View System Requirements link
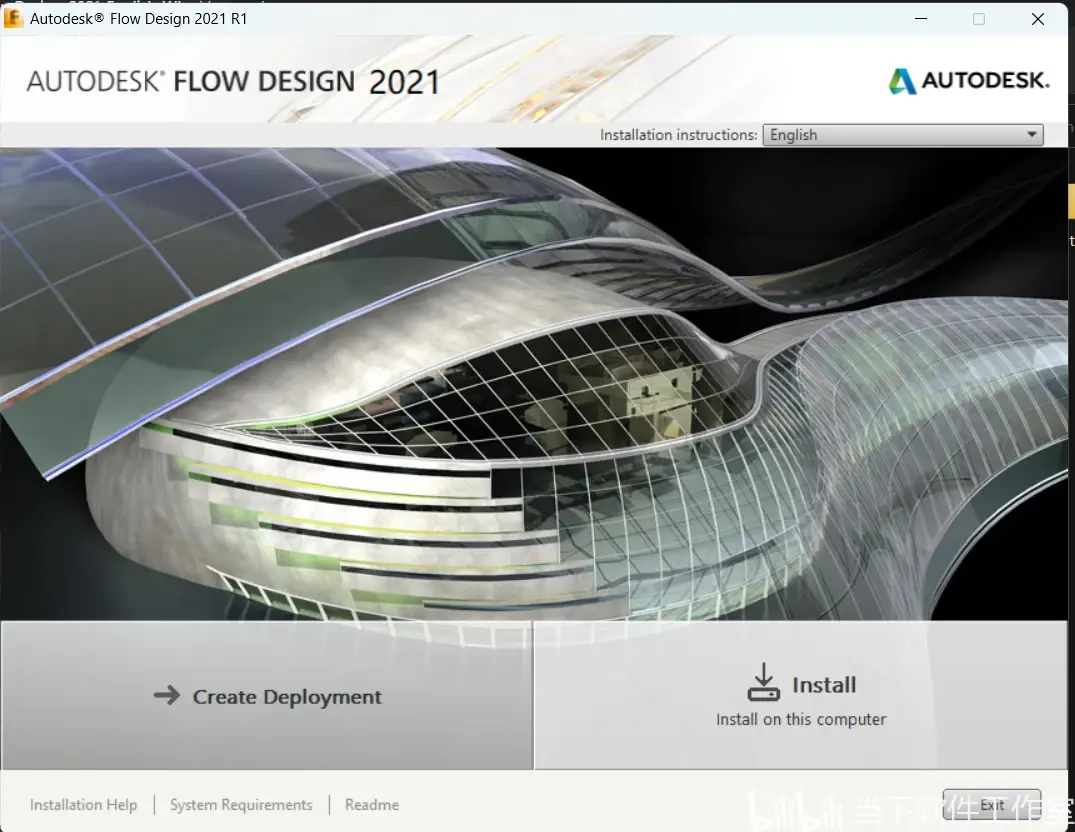 [241, 805]
